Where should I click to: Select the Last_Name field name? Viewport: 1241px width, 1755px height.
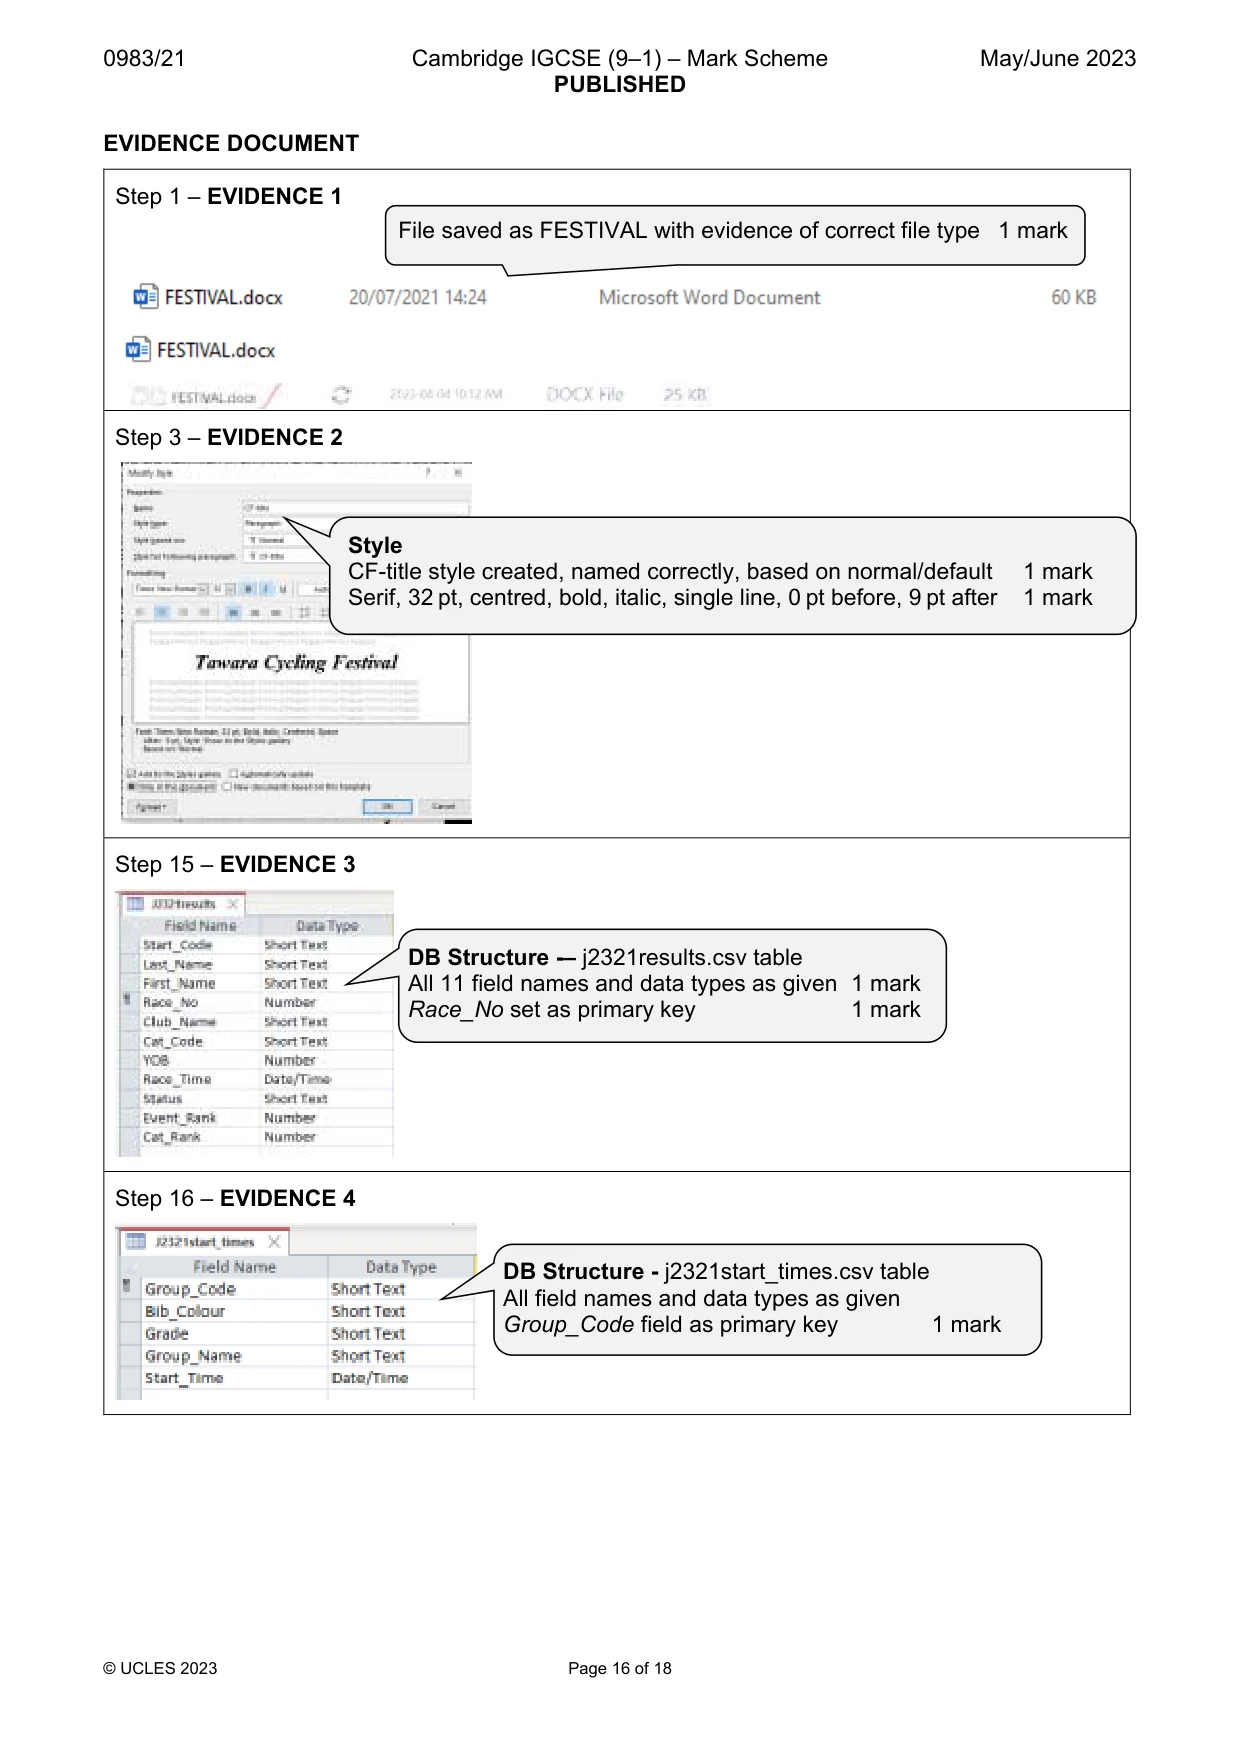177,964
